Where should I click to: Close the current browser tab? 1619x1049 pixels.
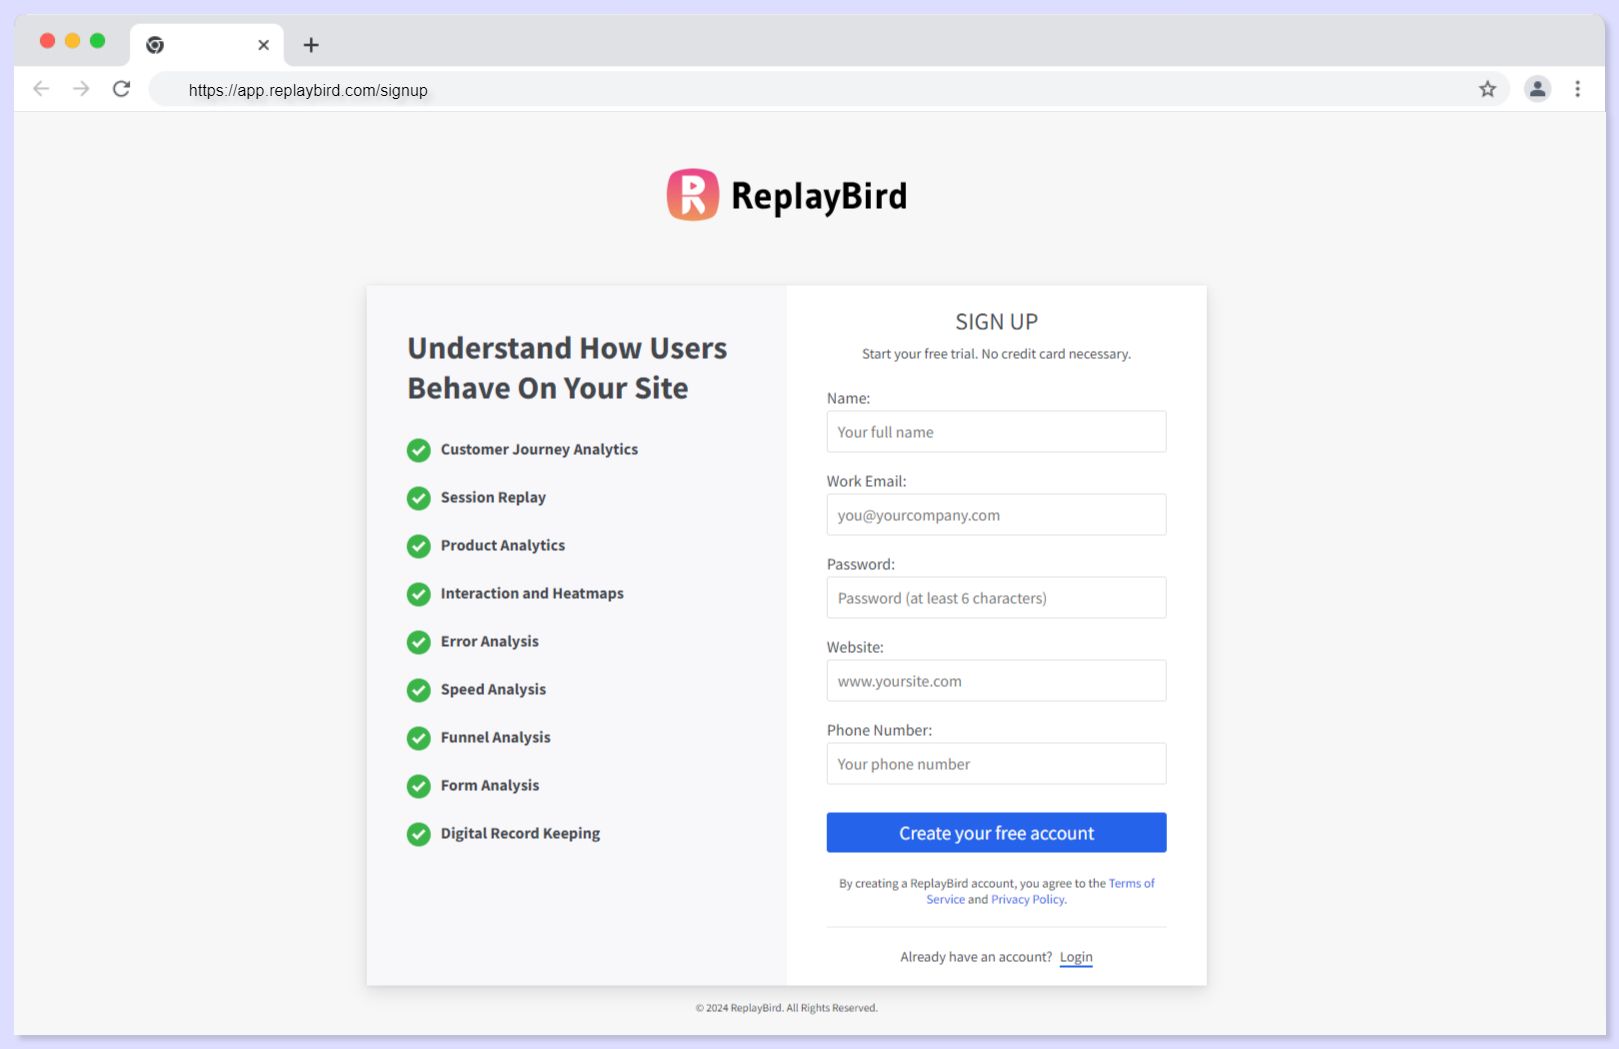263,45
